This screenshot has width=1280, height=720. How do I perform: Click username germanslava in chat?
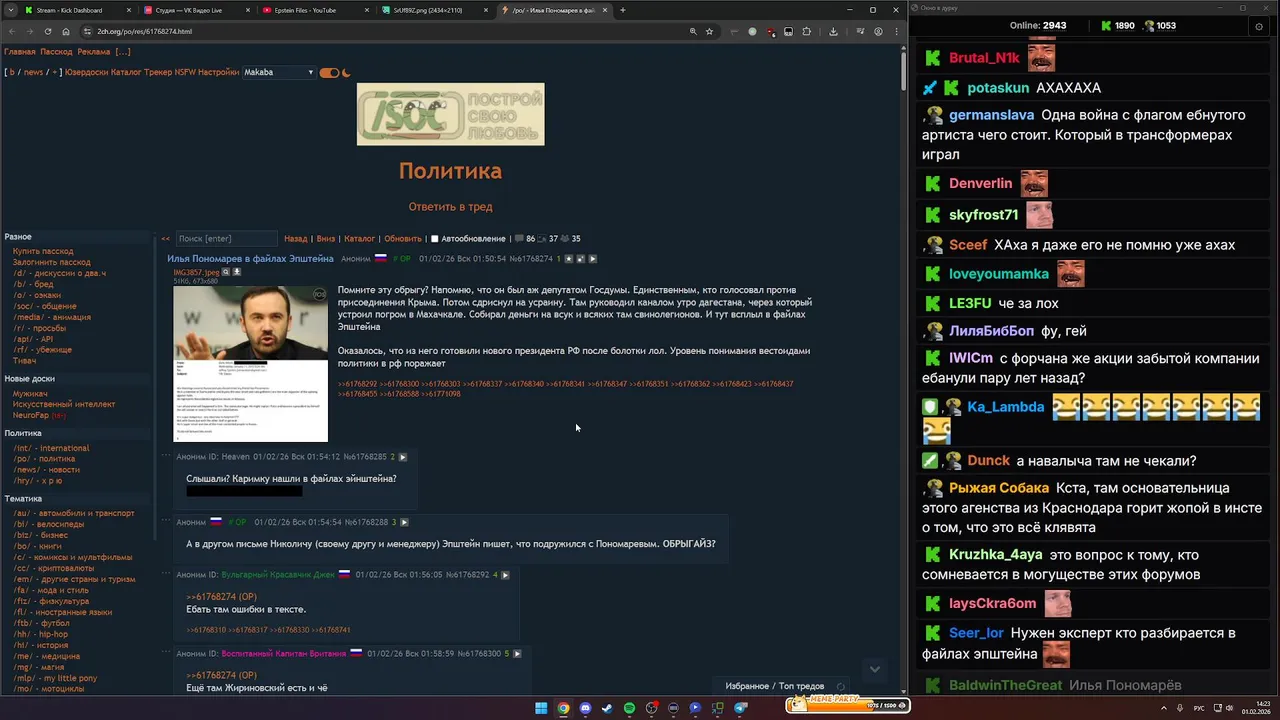click(x=991, y=115)
